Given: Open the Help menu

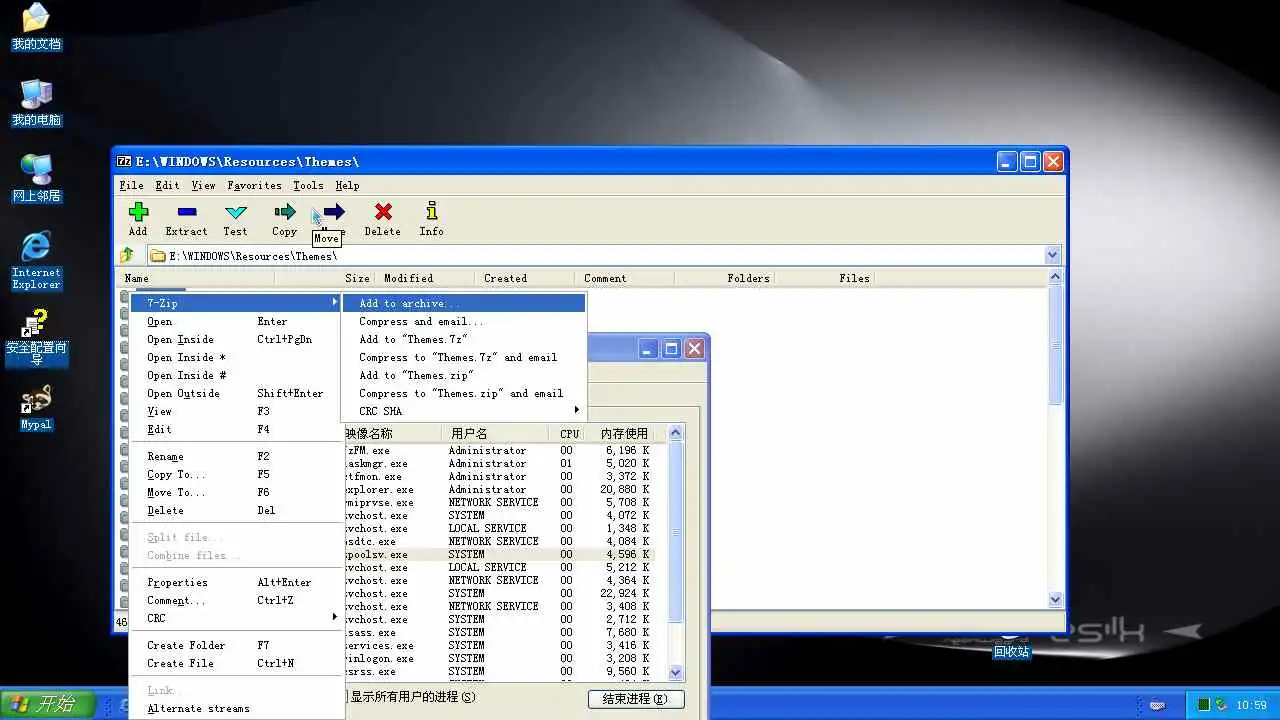Looking at the screenshot, I should [x=347, y=185].
